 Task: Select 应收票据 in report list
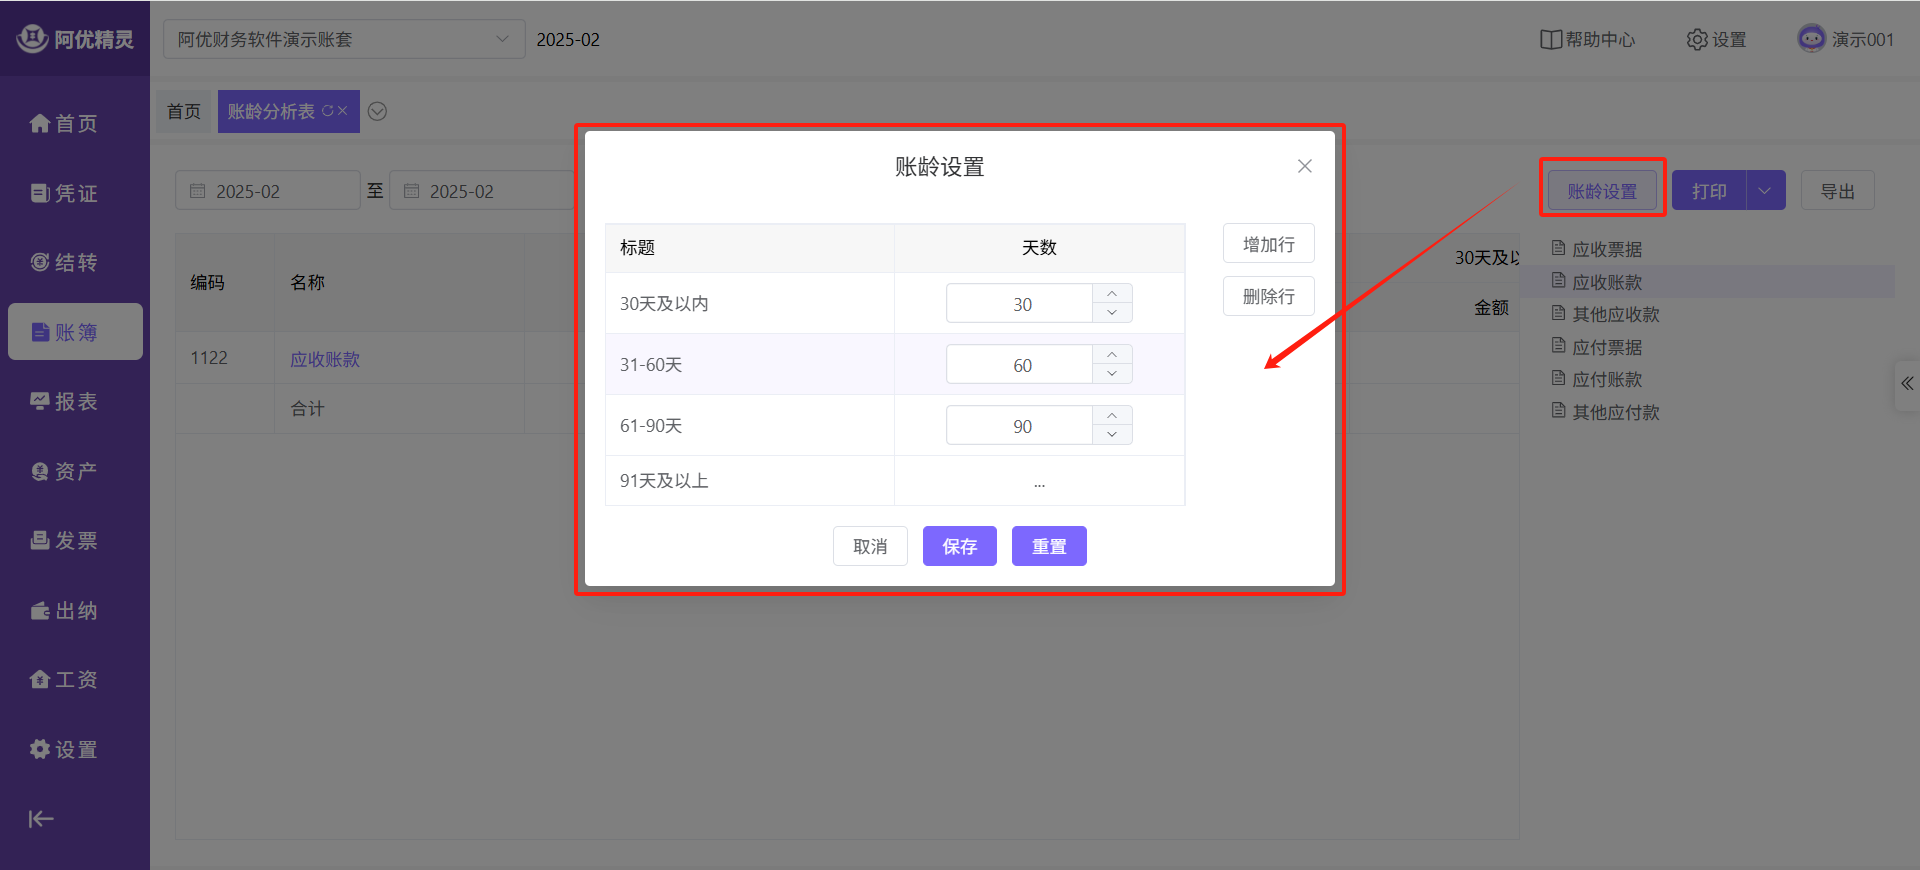pyautogui.click(x=1606, y=249)
